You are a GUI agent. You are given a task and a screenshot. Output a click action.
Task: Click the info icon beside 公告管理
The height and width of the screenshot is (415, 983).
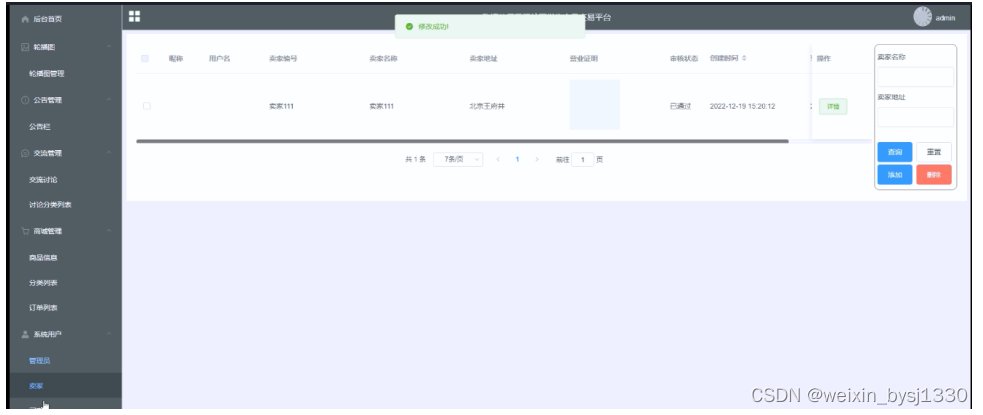[x=26, y=100]
